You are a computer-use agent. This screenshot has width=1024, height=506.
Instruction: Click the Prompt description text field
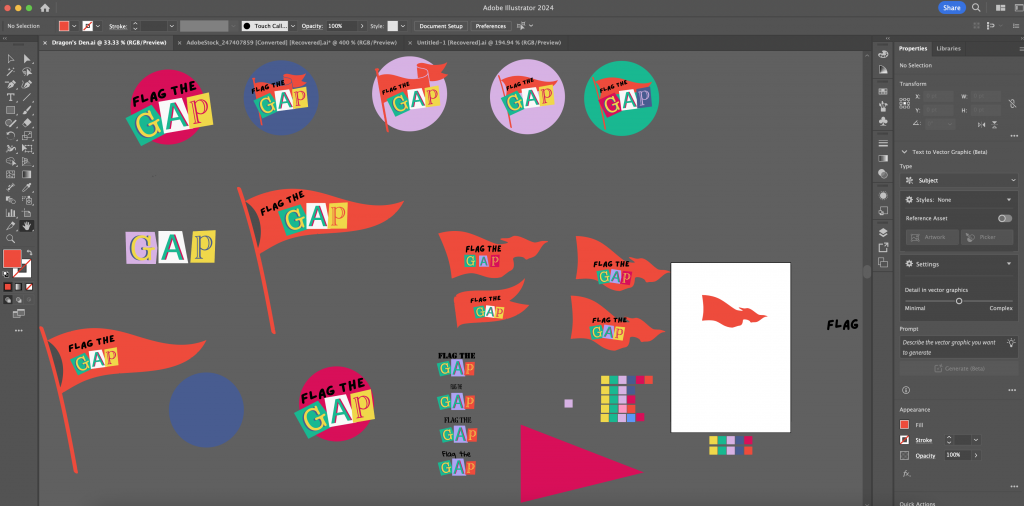[x=959, y=347]
